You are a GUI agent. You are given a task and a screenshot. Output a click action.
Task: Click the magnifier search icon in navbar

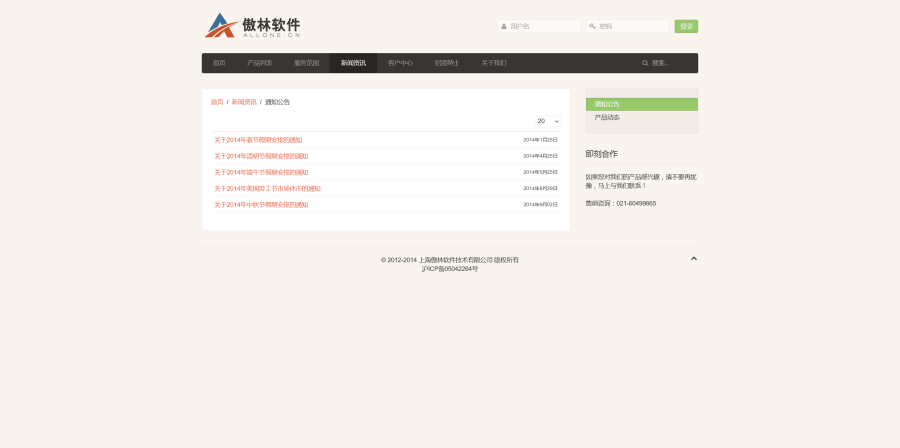pyautogui.click(x=645, y=63)
